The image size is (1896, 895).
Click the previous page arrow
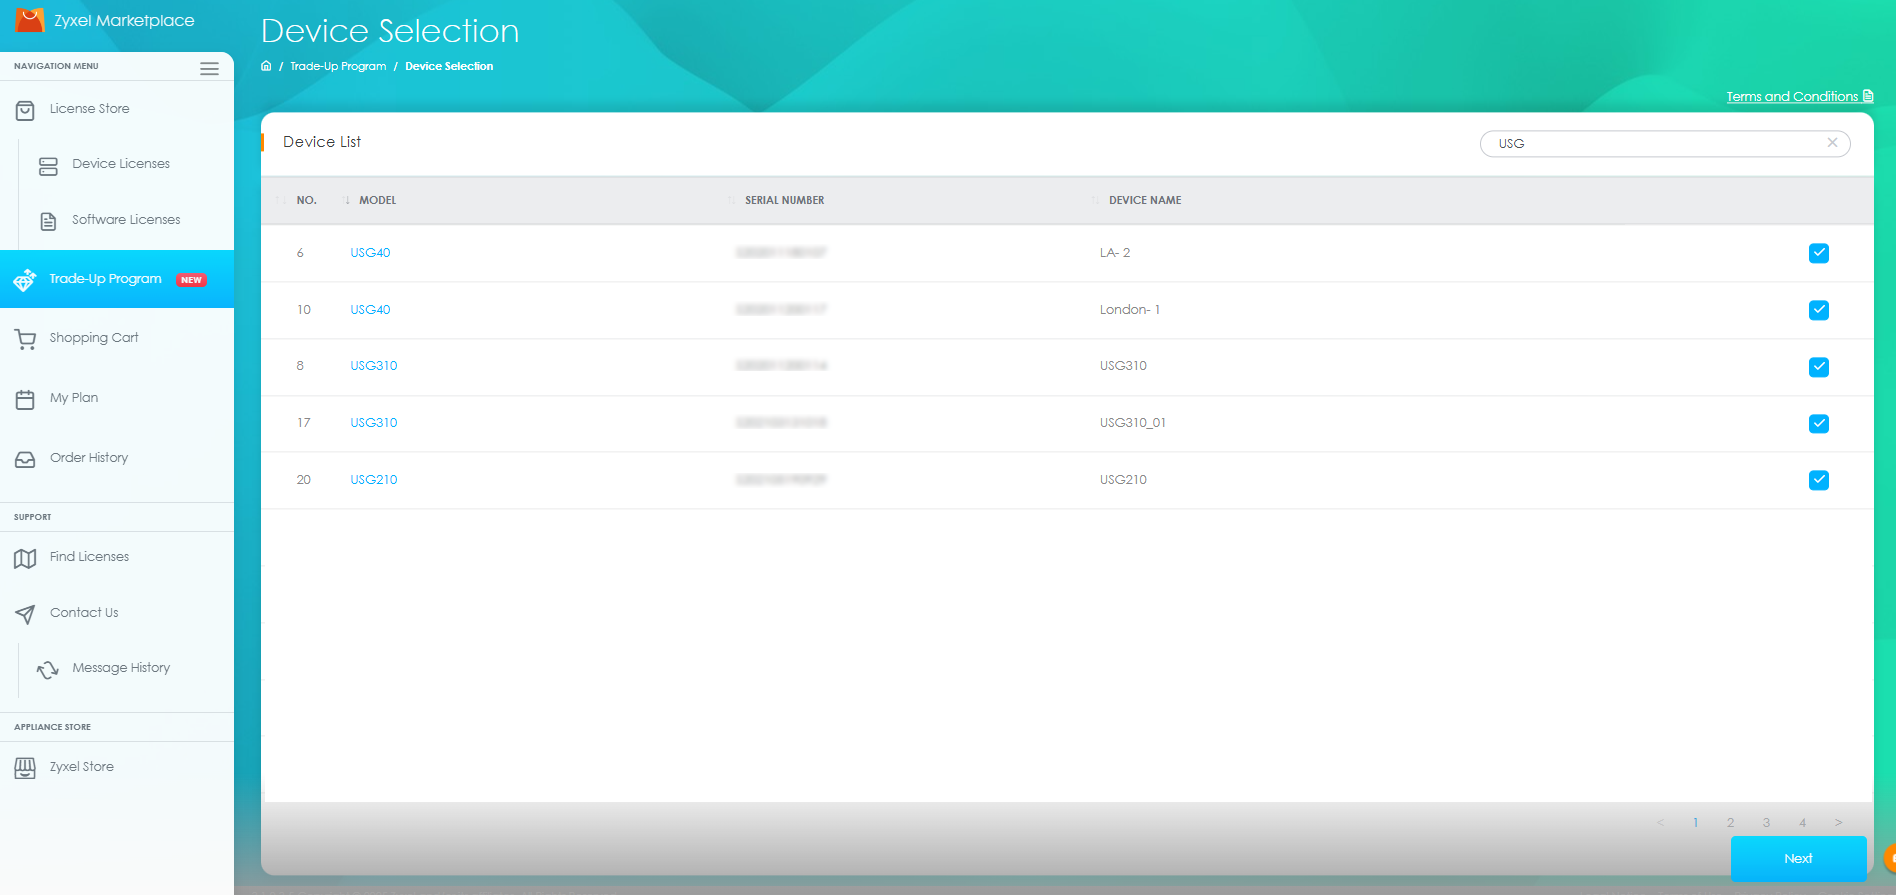coord(1660,823)
